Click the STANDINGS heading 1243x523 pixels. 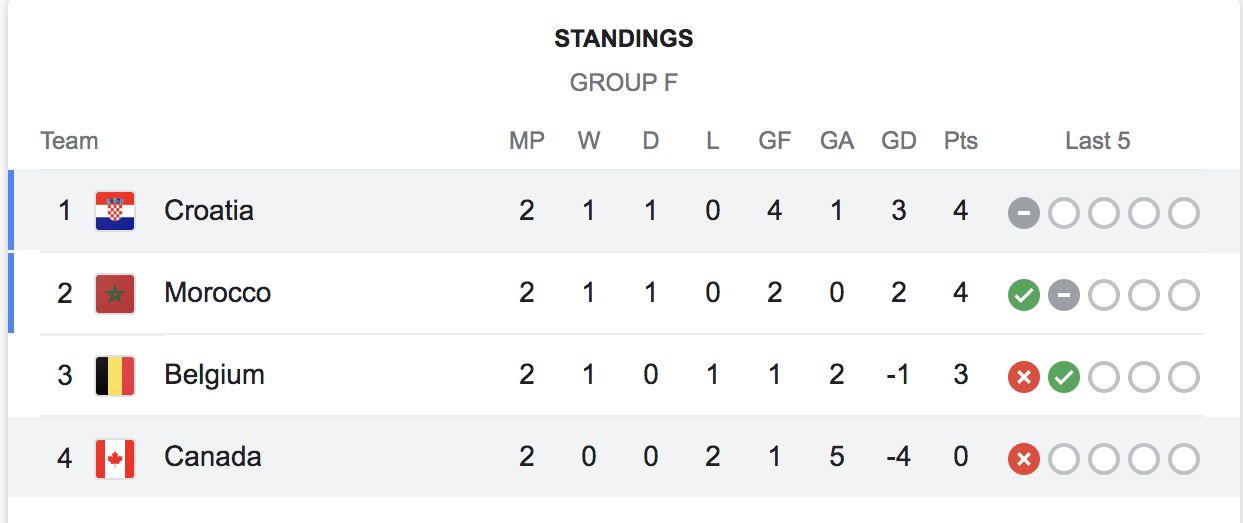(x=623, y=39)
